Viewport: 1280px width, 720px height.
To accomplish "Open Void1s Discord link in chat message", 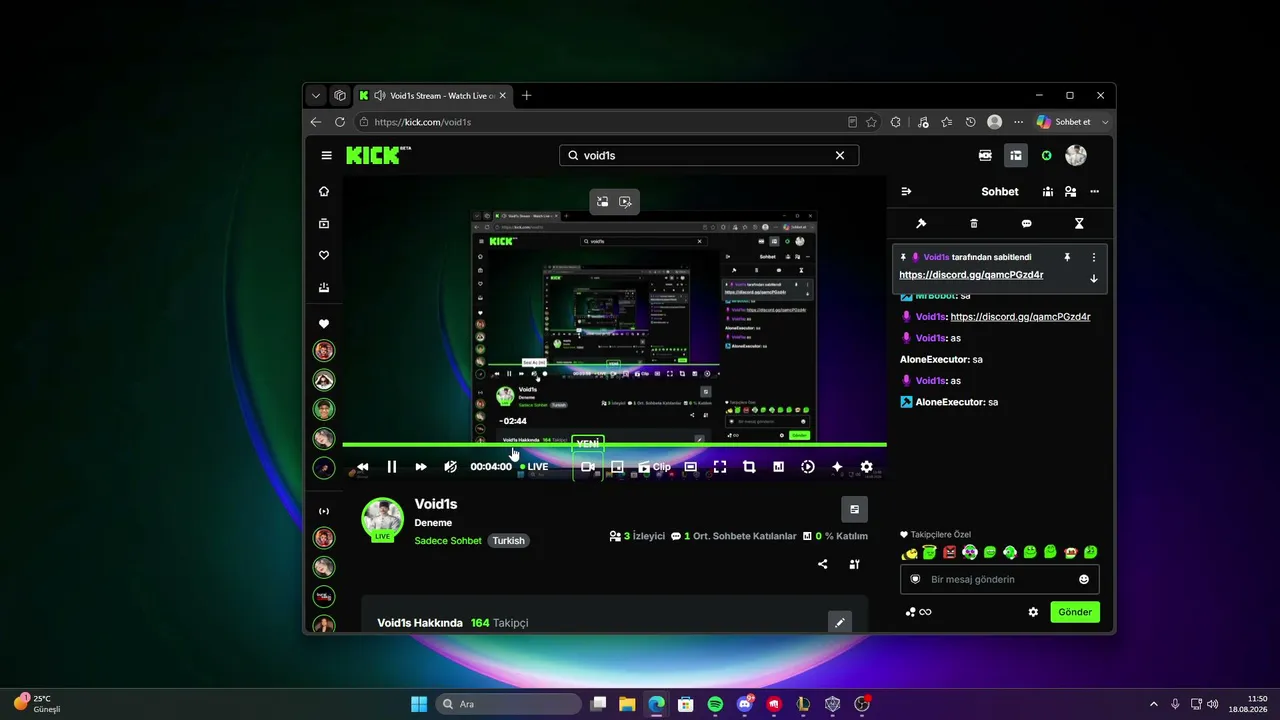I will (1020, 317).
